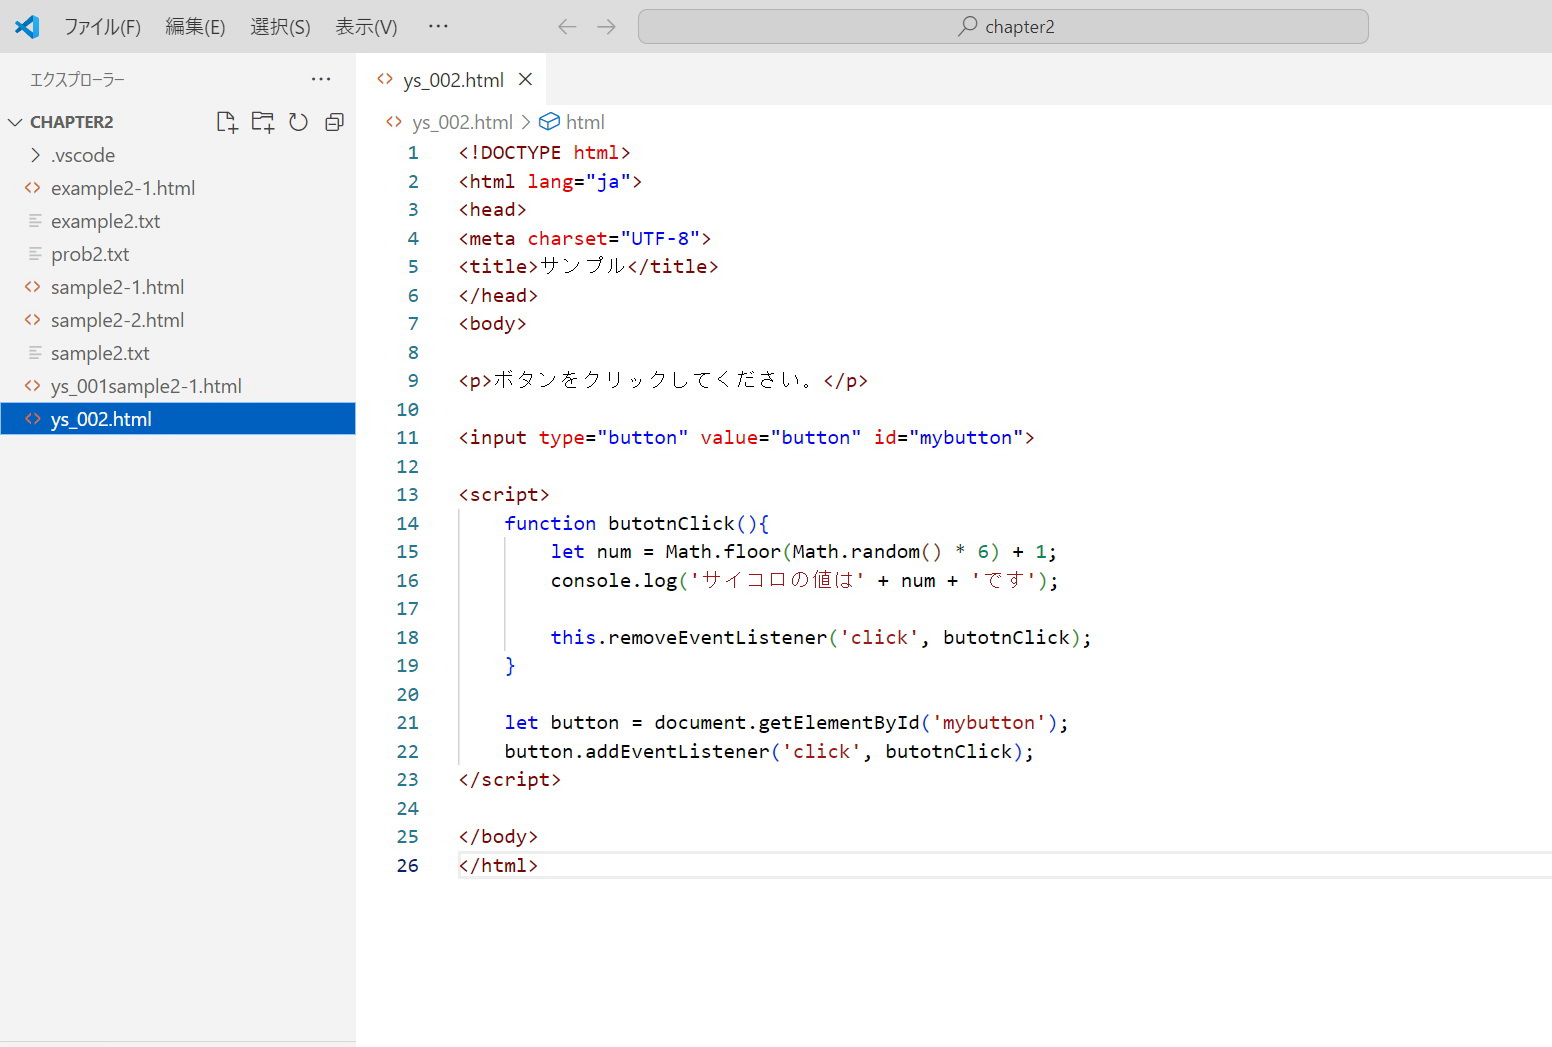The image size is (1552, 1047).
Task: Go back with the left arrow
Action: 567,27
